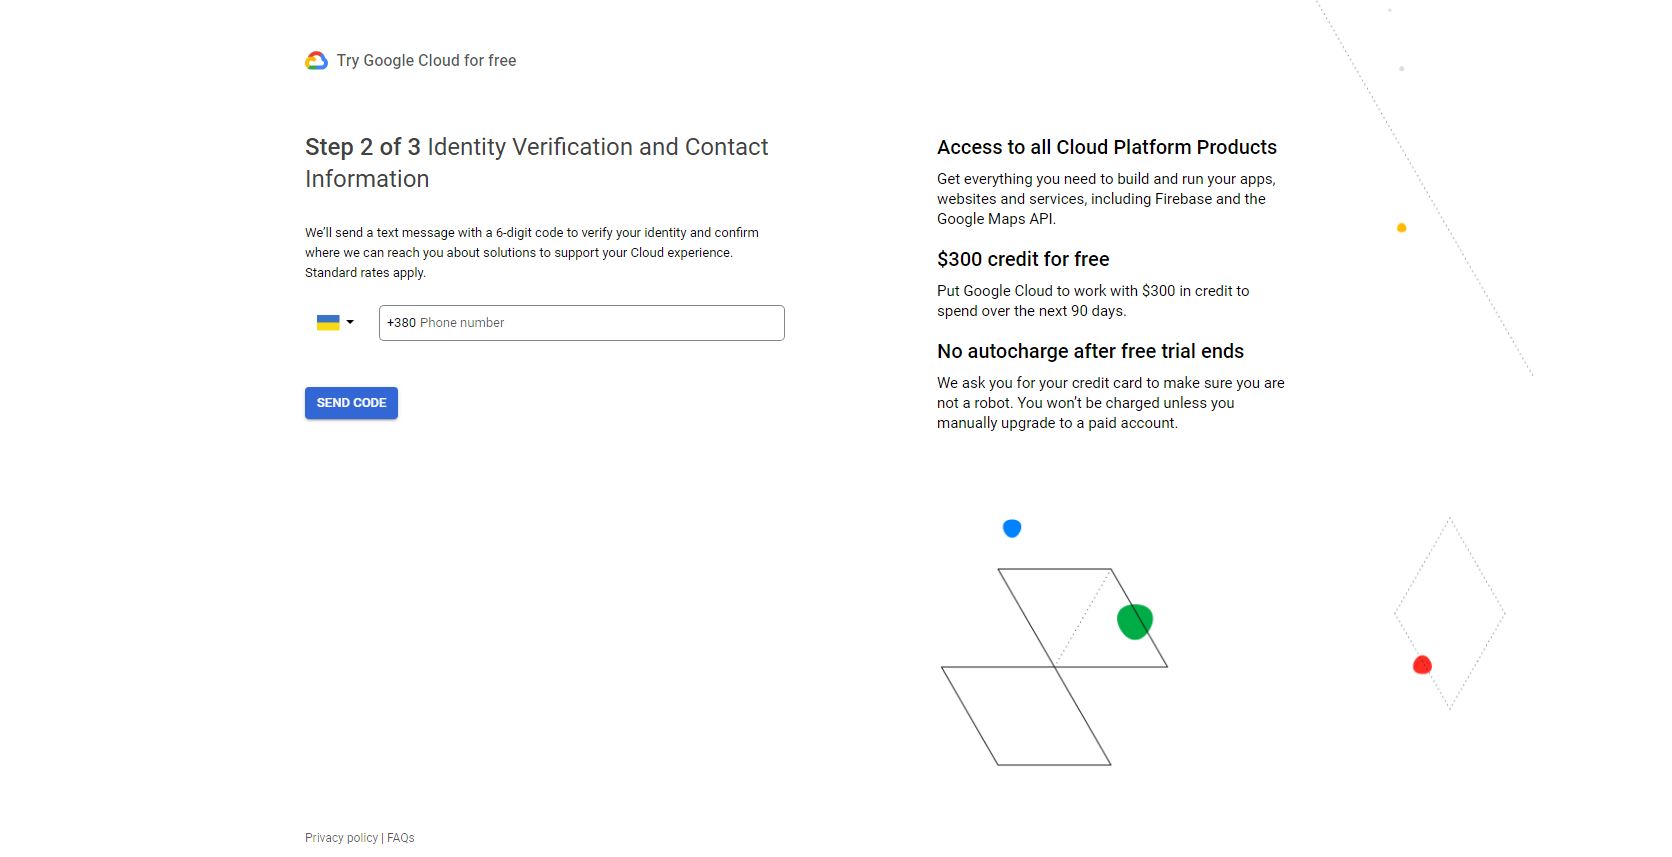The width and height of the screenshot is (1672, 857).
Task: Click Access to all Cloud Platform Products heading
Action: click(1107, 147)
